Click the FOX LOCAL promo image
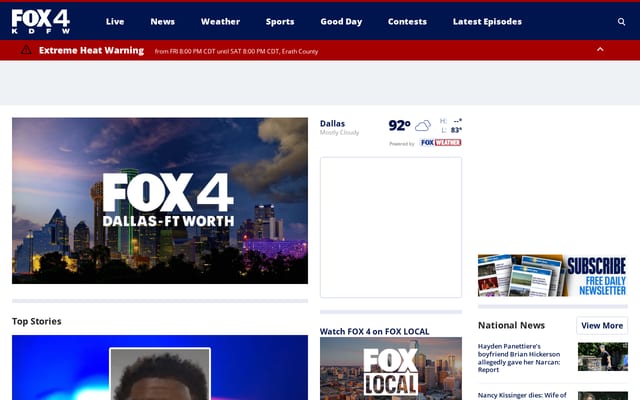The image size is (640, 400). tap(391, 369)
